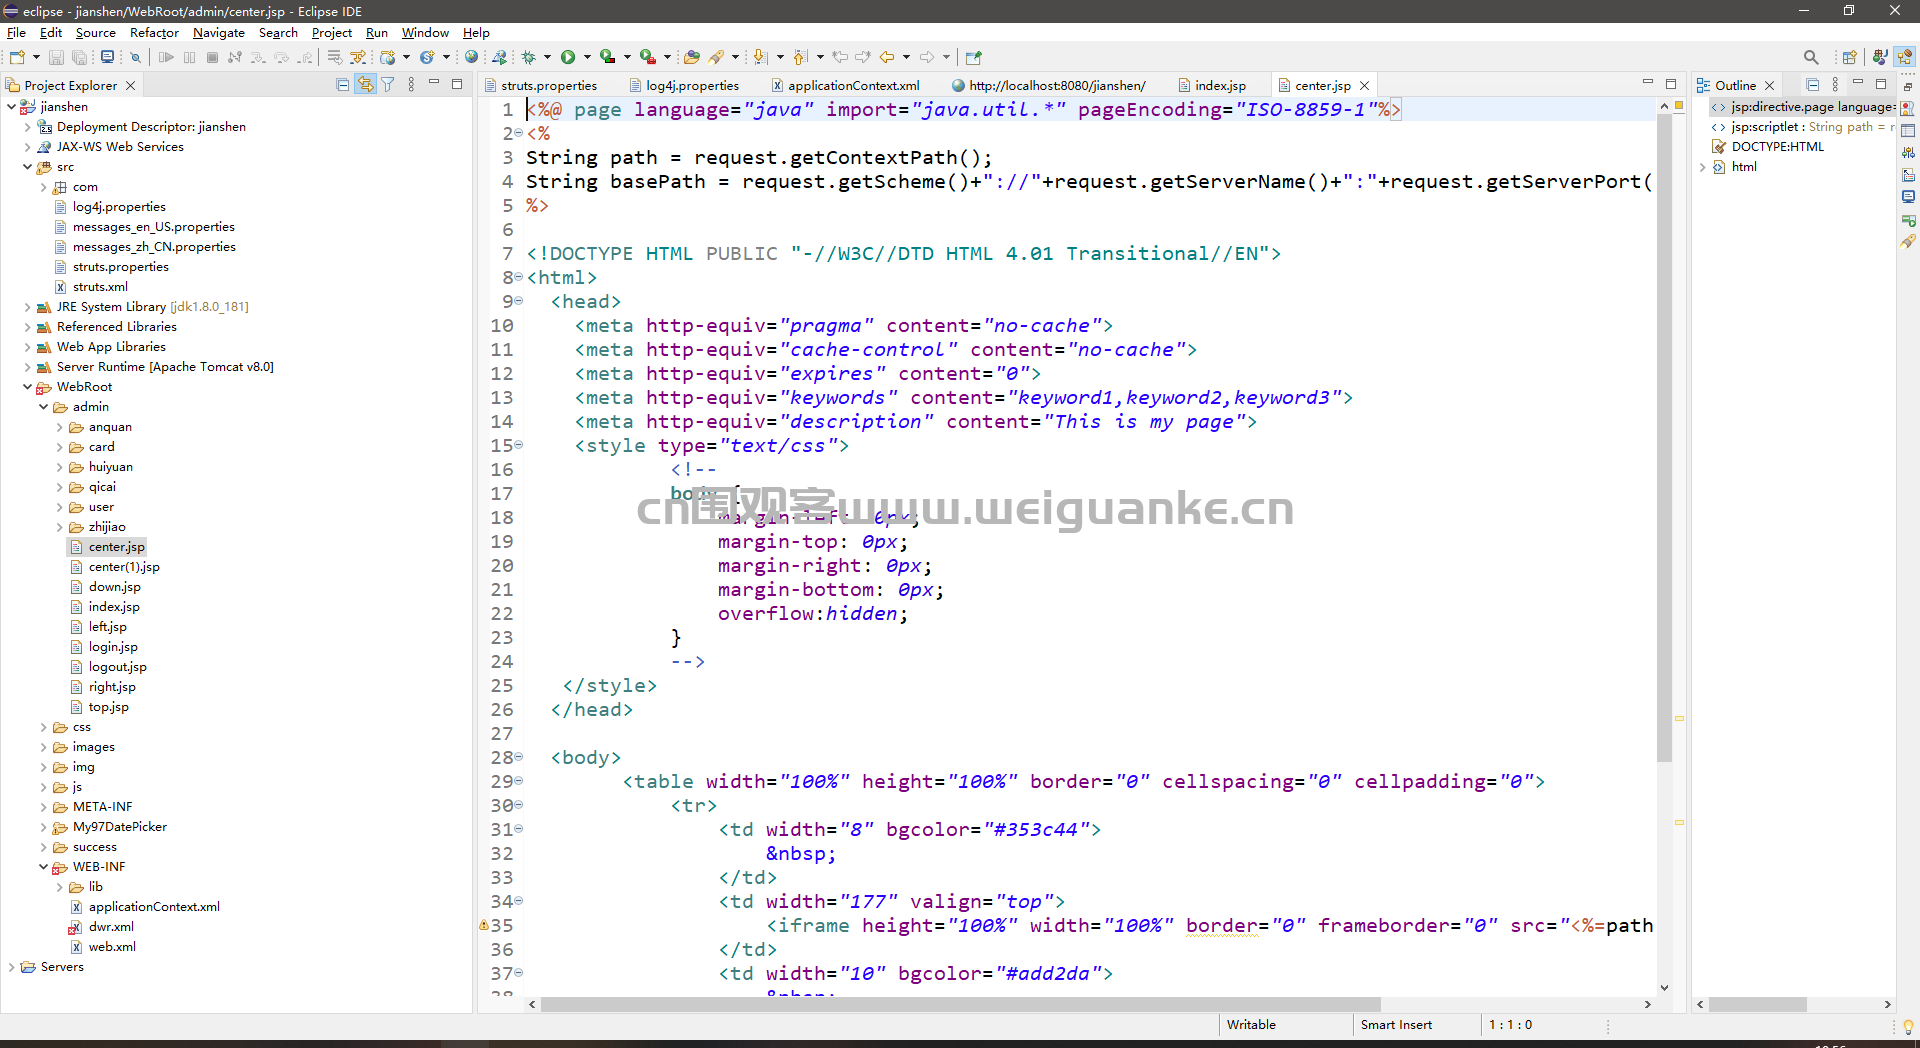Click the New file wizard toolbar icon
Image resolution: width=1920 pixels, height=1048 pixels.
pyautogui.click(x=17, y=57)
